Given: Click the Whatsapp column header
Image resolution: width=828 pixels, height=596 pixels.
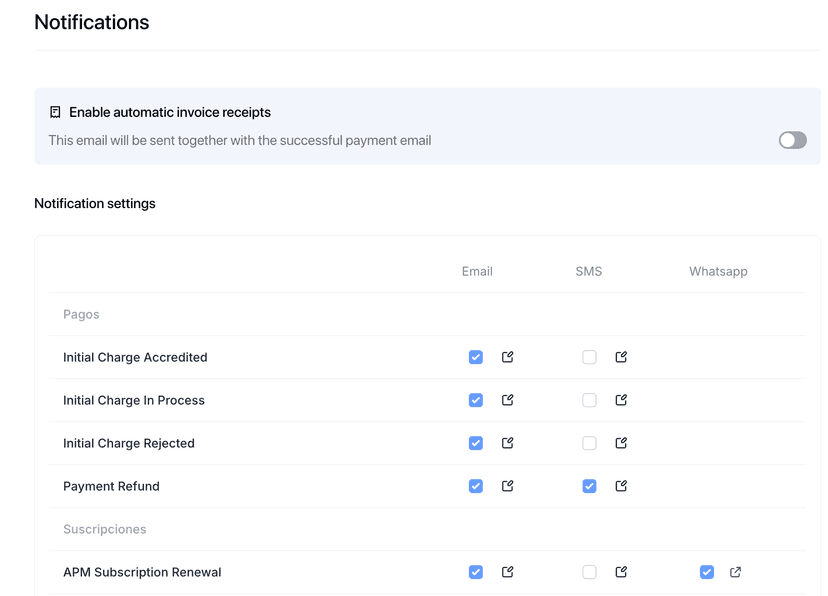Looking at the screenshot, I should (718, 271).
